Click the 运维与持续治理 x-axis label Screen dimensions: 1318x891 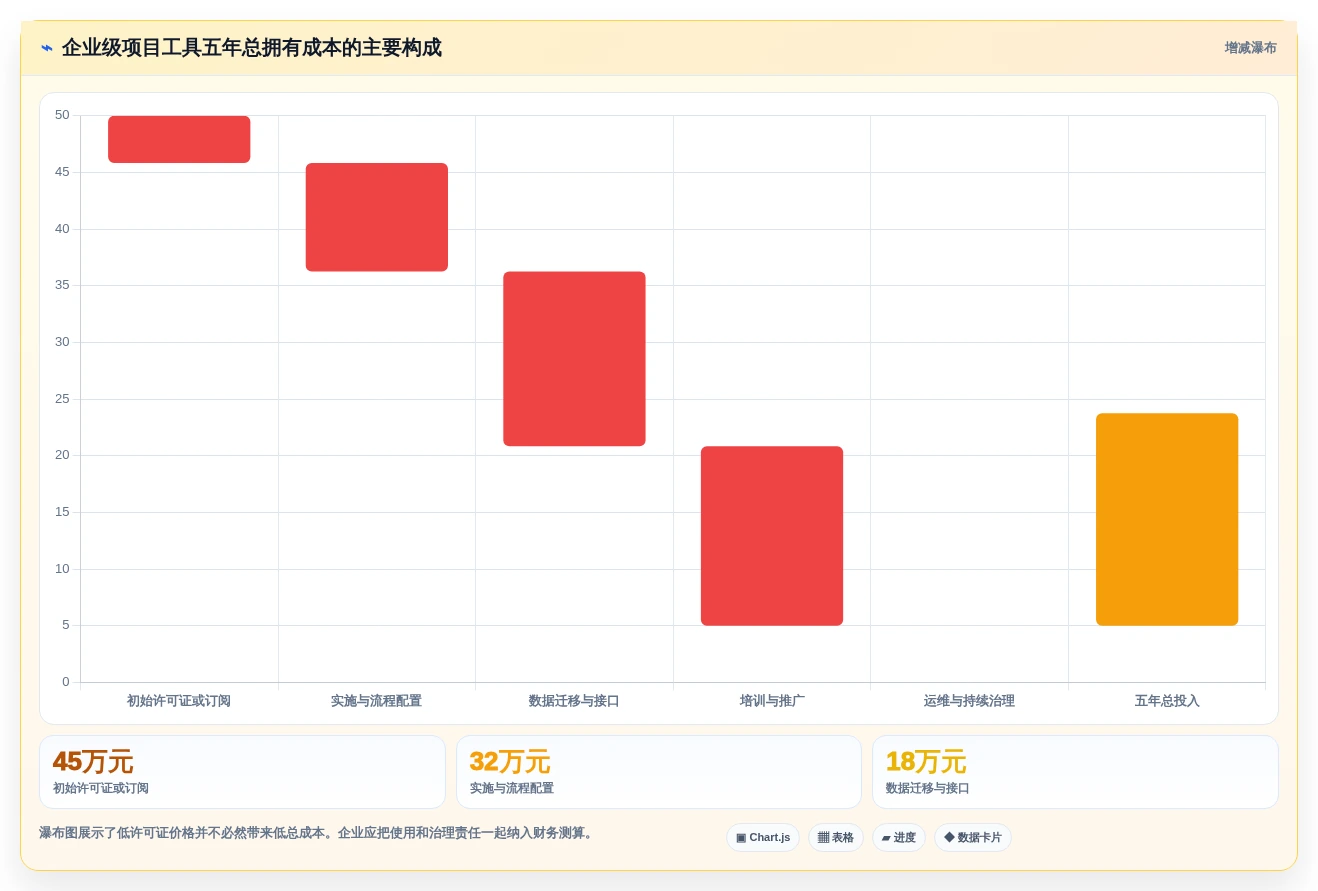click(969, 701)
